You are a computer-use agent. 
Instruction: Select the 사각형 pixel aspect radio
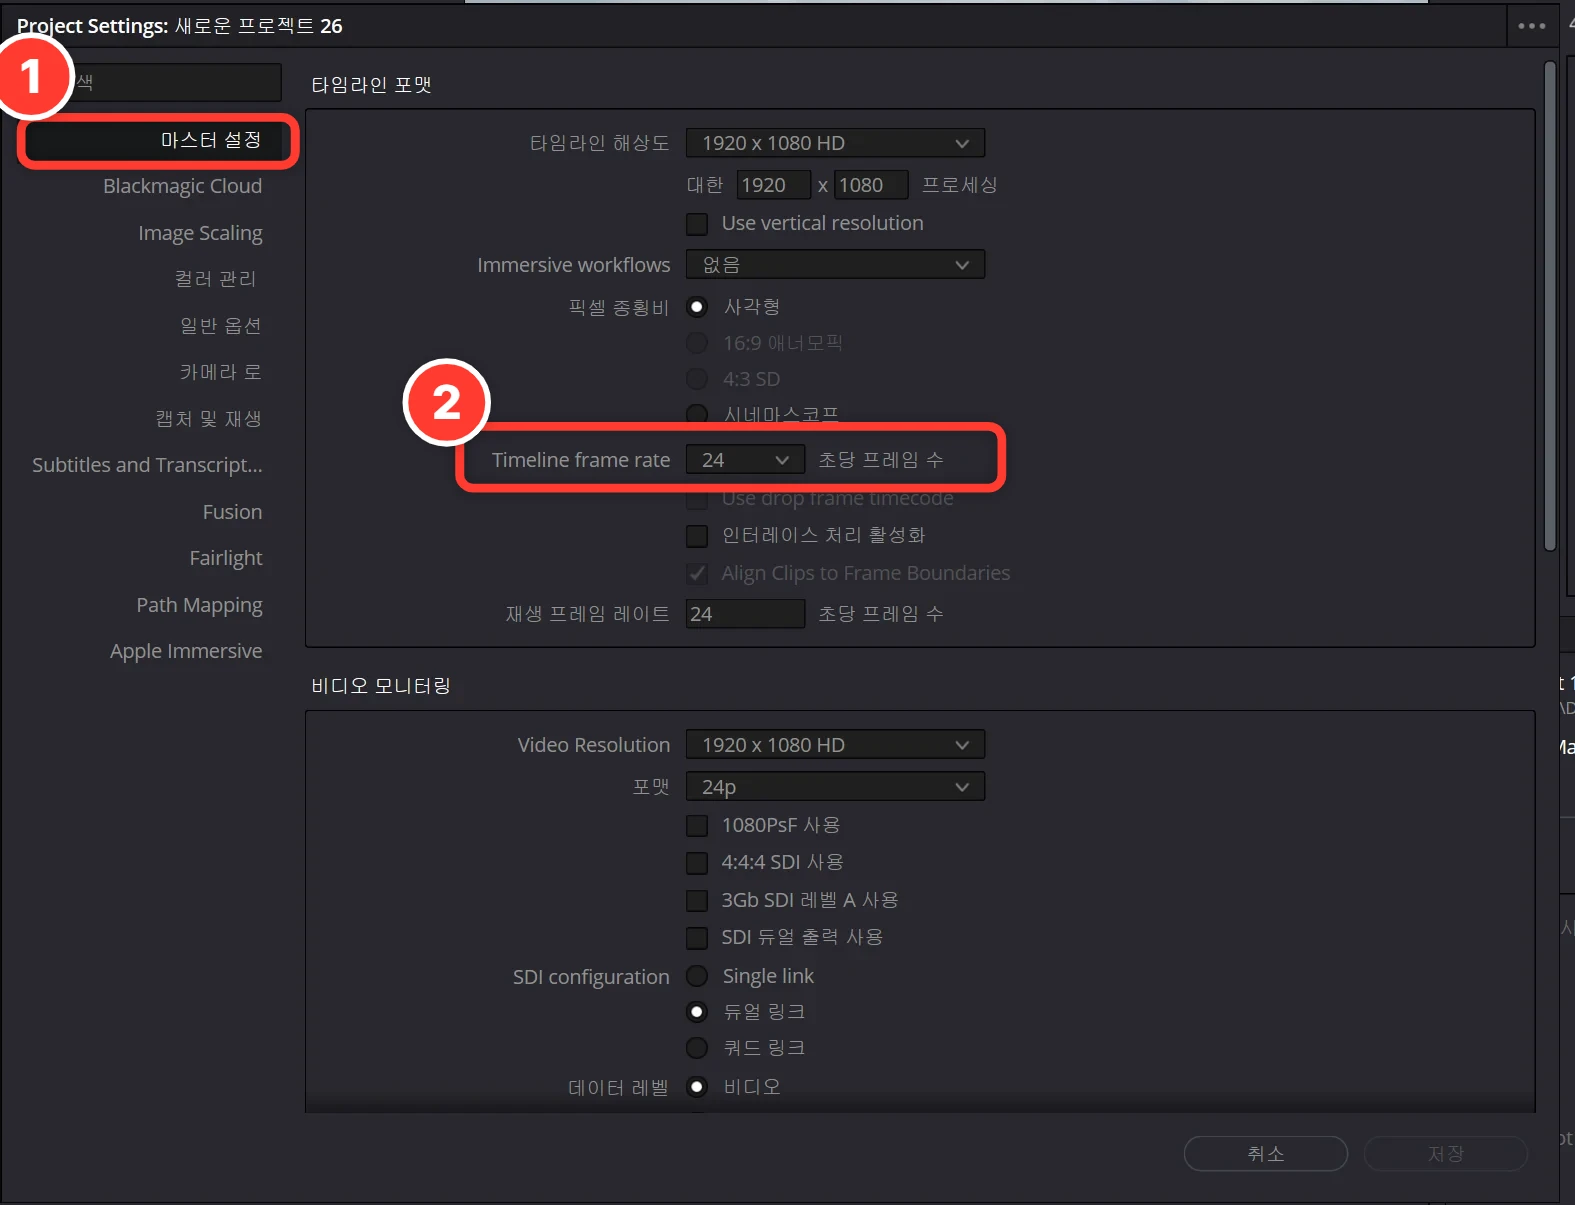697,307
